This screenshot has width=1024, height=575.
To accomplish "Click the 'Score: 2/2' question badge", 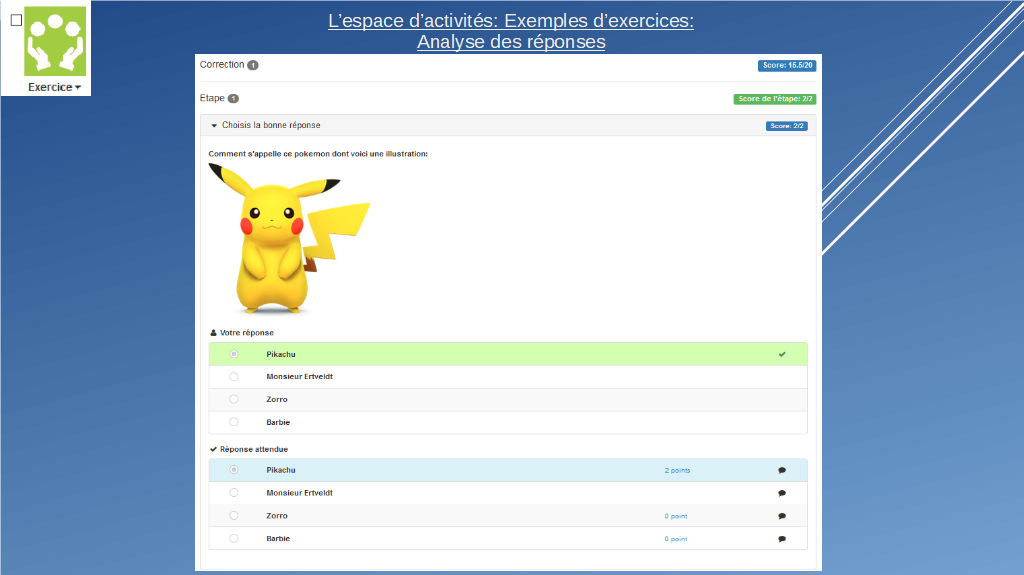I will coord(786,126).
